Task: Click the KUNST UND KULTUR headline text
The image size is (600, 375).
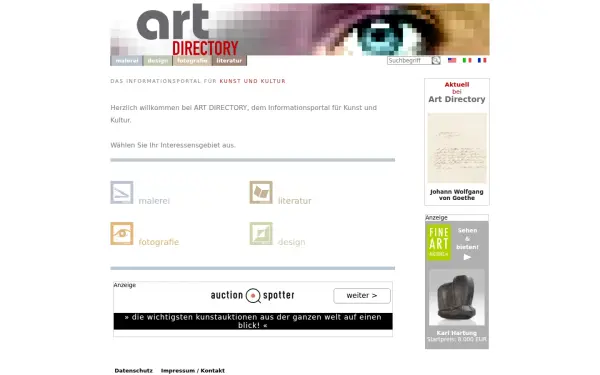Action: (x=253, y=81)
